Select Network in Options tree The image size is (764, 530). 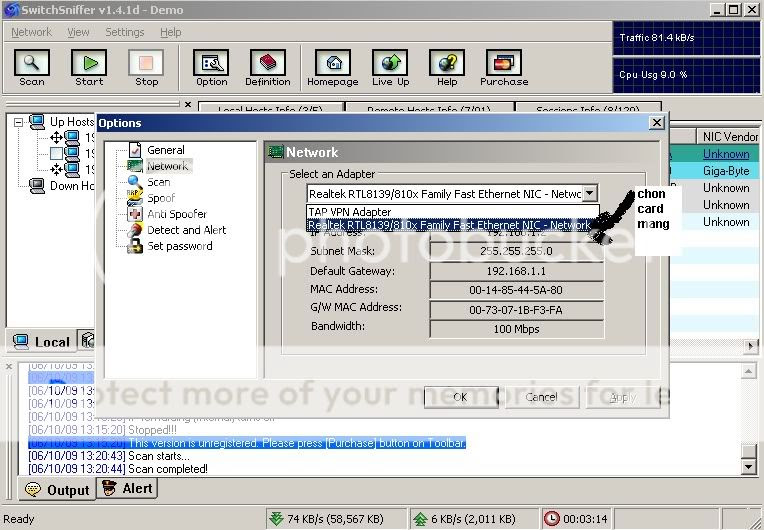(168, 166)
